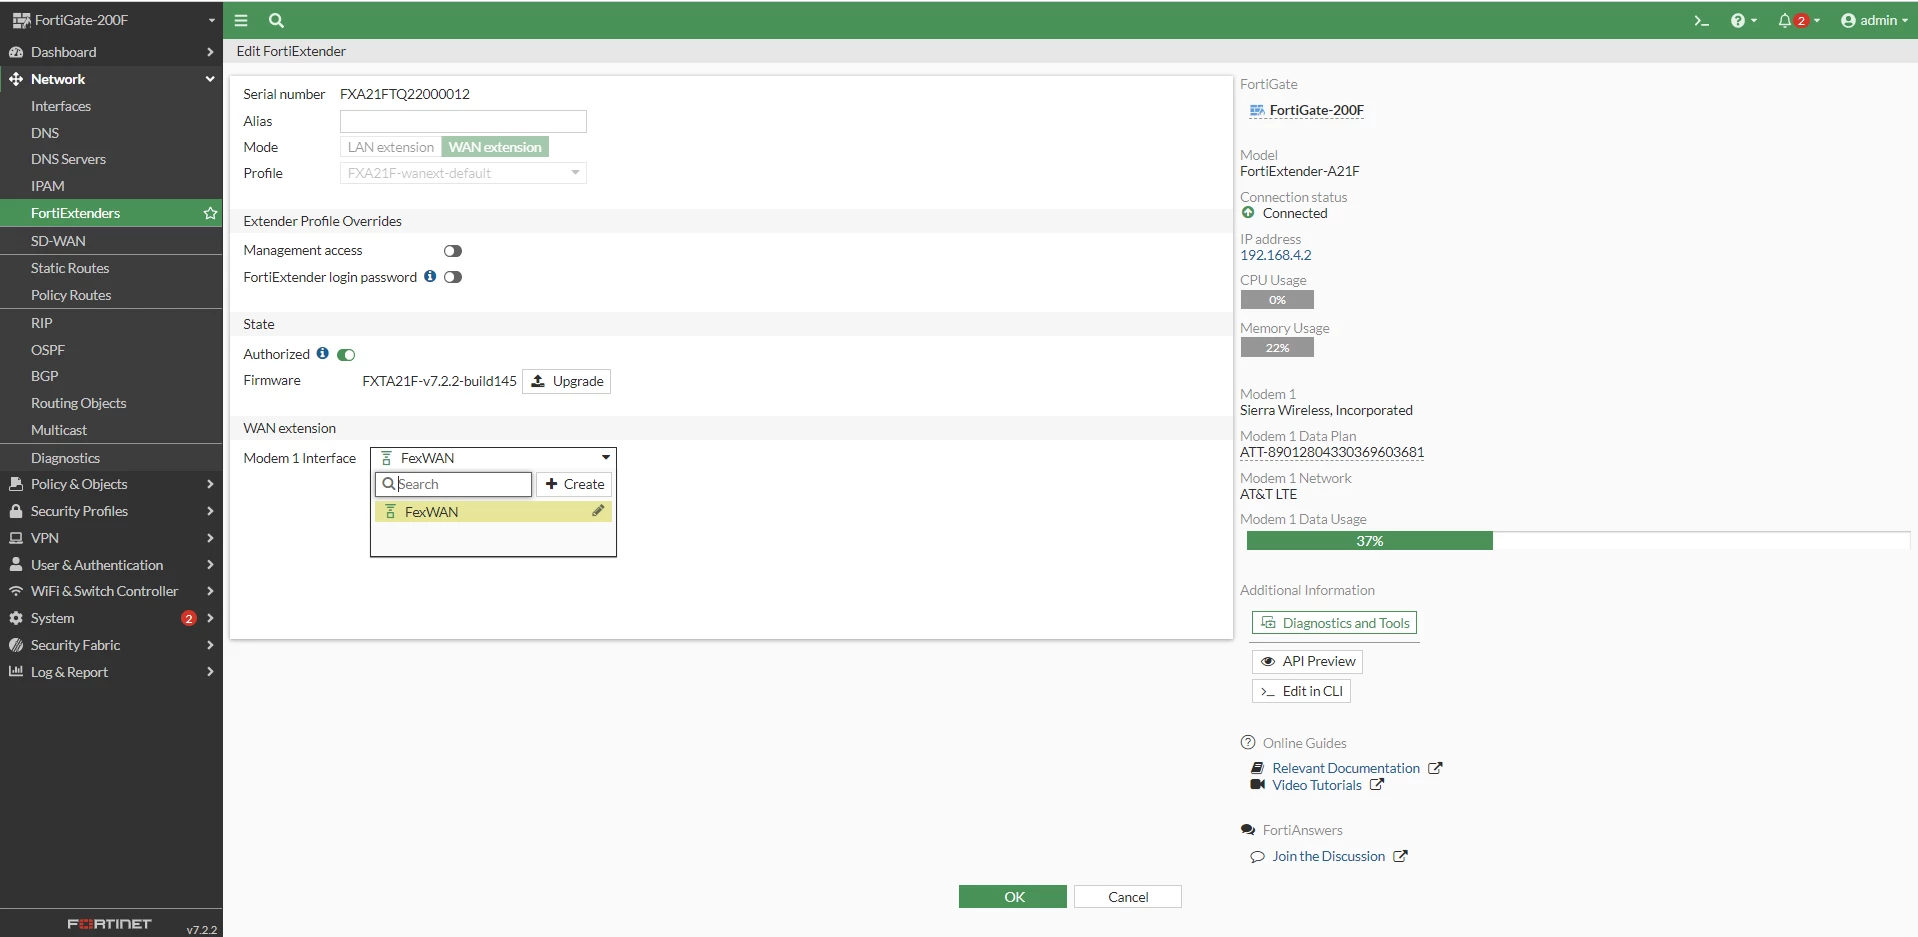The image size is (1918, 937).
Task: Click the info icon beside FortiExtender login password
Action: (x=430, y=276)
